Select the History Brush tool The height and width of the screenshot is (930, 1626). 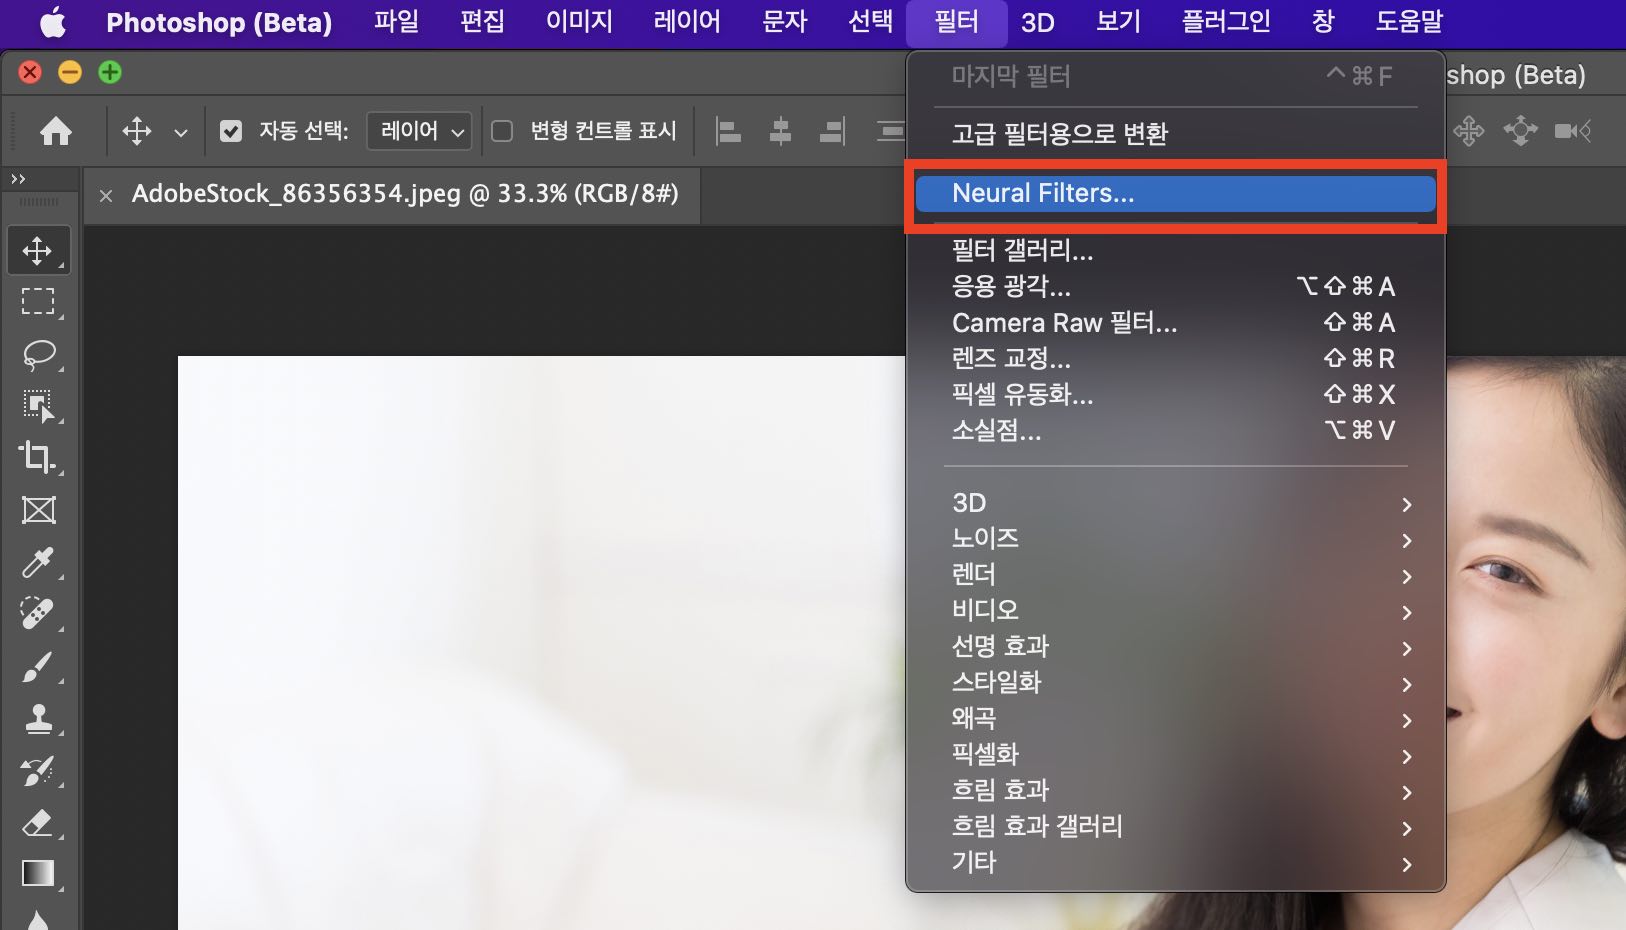[38, 771]
